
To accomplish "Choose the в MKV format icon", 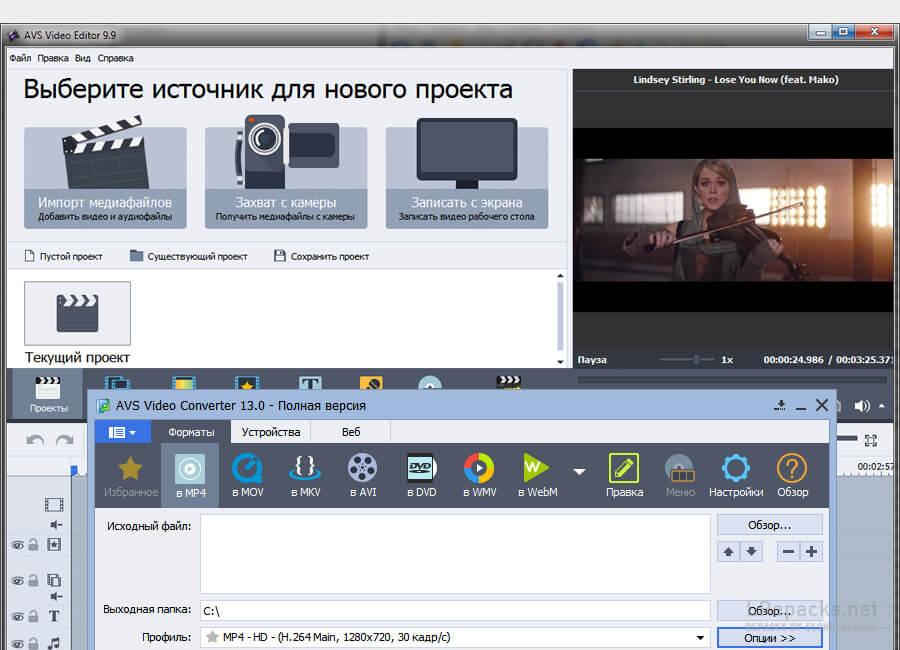I will pyautogui.click(x=305, y=475).
